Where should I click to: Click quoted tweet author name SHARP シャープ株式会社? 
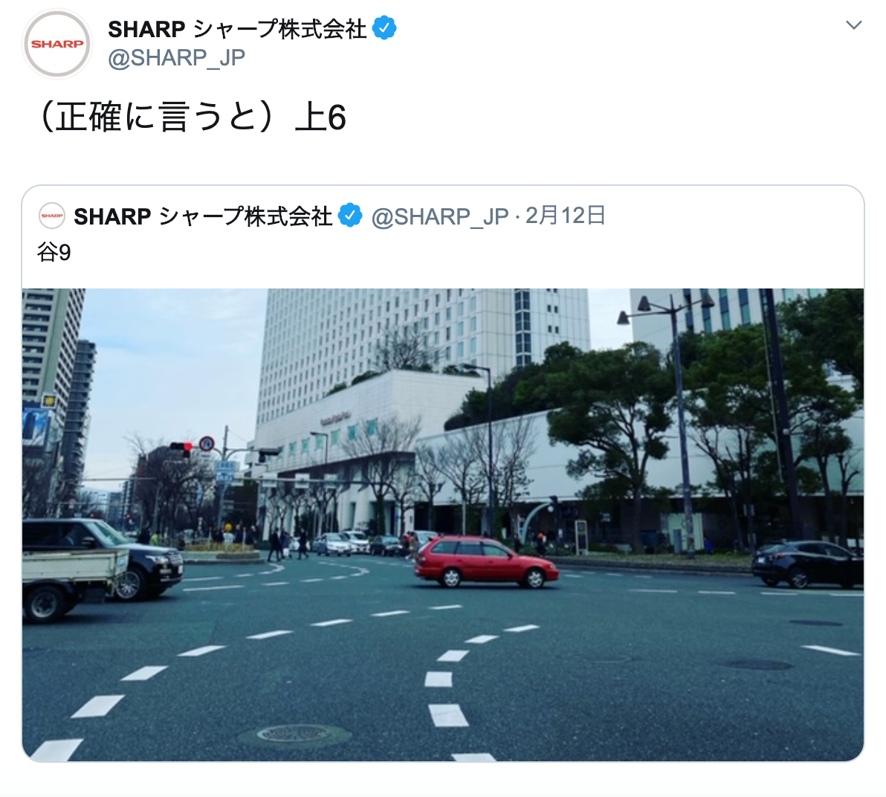pos(203,216)
